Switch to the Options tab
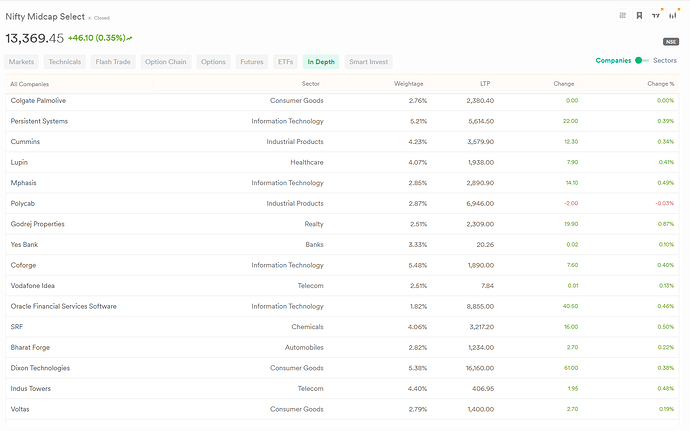Image resolution: width=690 pixels, height=431 pixels. [x=213, y=62]
